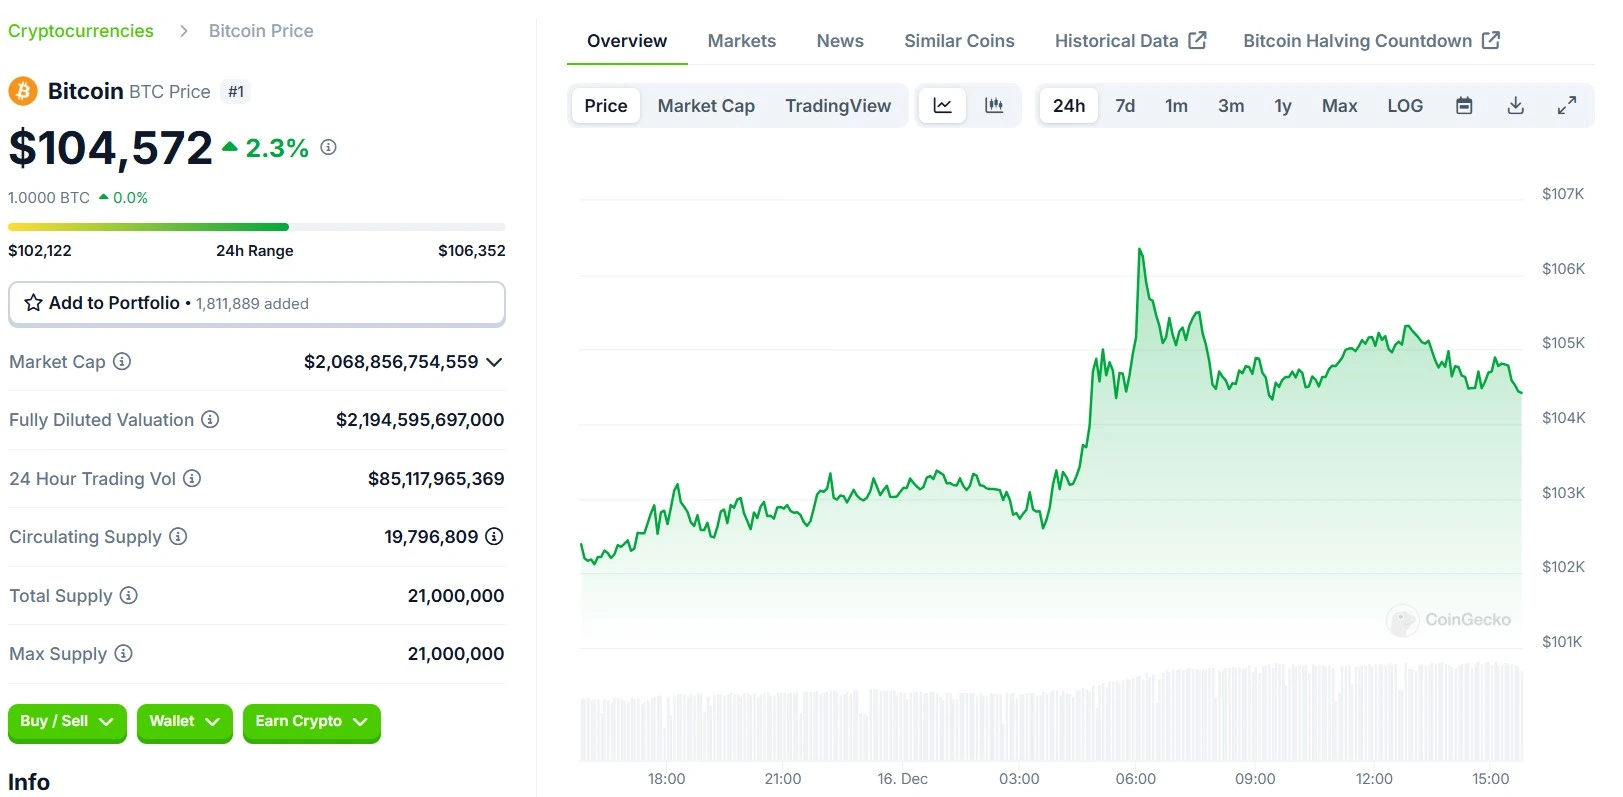The width and height of the screenshot is (1623, 797).
Task: Open the Cryptocurrencies breadcrumb link
Action: pyautogui.click(x=81, y=31)
